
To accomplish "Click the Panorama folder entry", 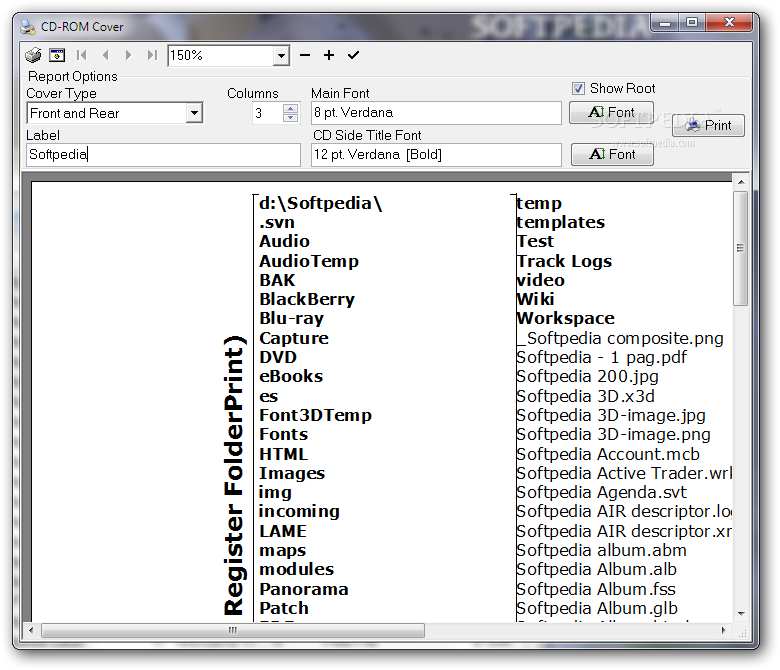I will click(303, 589).
